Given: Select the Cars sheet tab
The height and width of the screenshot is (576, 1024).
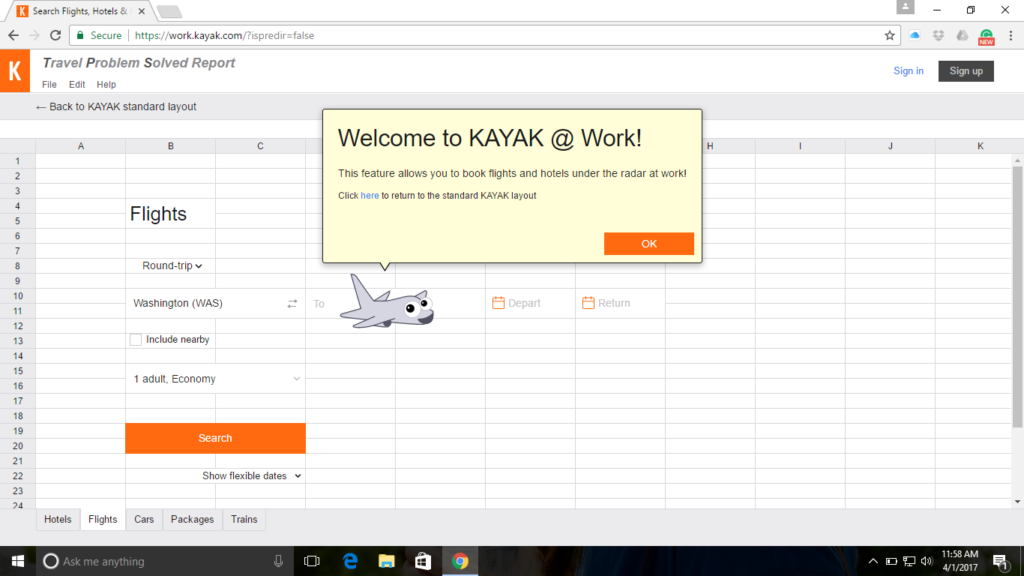Looking at the screenshot, I should (144, 519).
